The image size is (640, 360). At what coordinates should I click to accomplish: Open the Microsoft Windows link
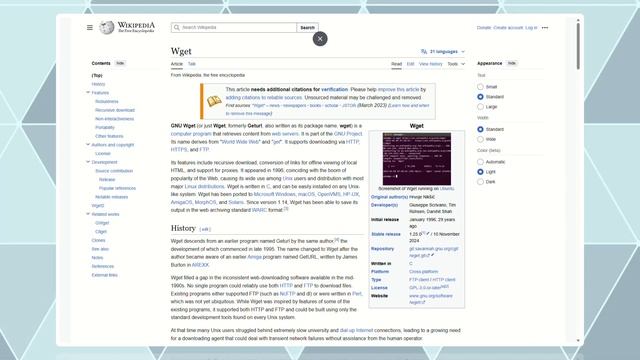274,194
